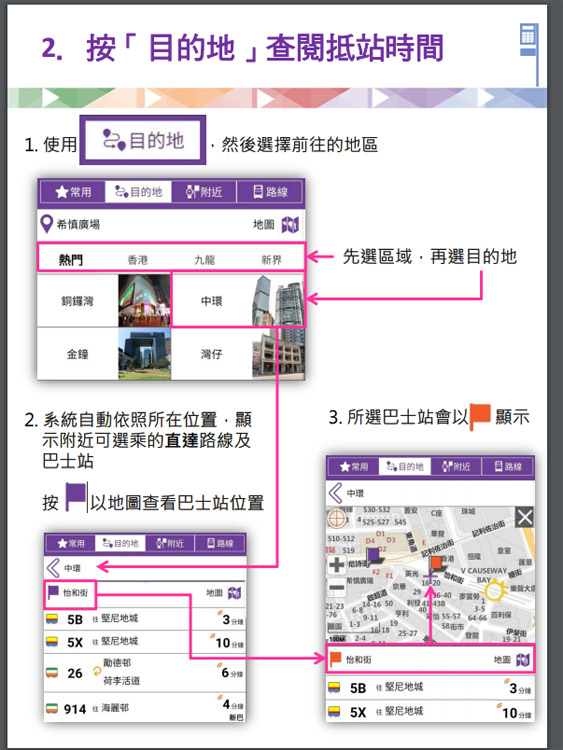The height and width of the screenshot is (750, 563).
Task: Click the purple location pin icon
Action: (46, 224)
